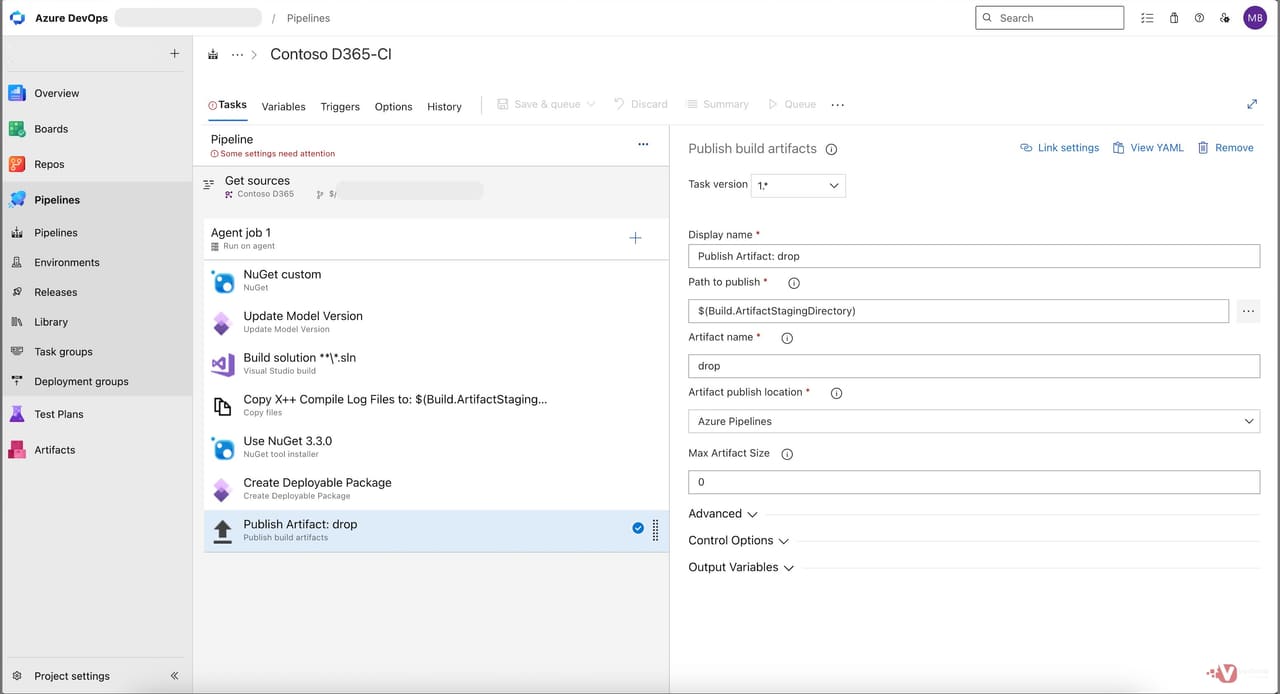
Task: Click drag handle on Publish Artifact row
Action: [x=655, y=531]
